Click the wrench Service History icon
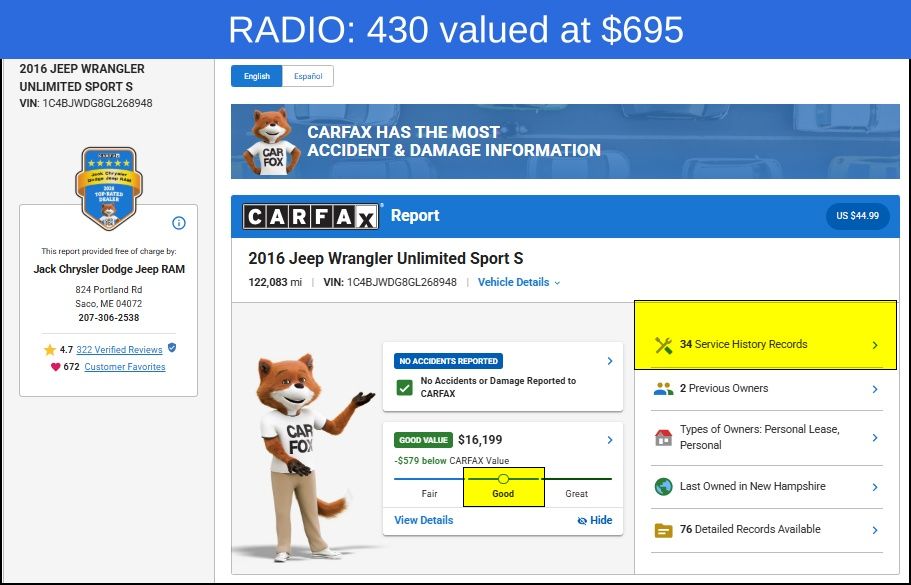 point(663,345)
